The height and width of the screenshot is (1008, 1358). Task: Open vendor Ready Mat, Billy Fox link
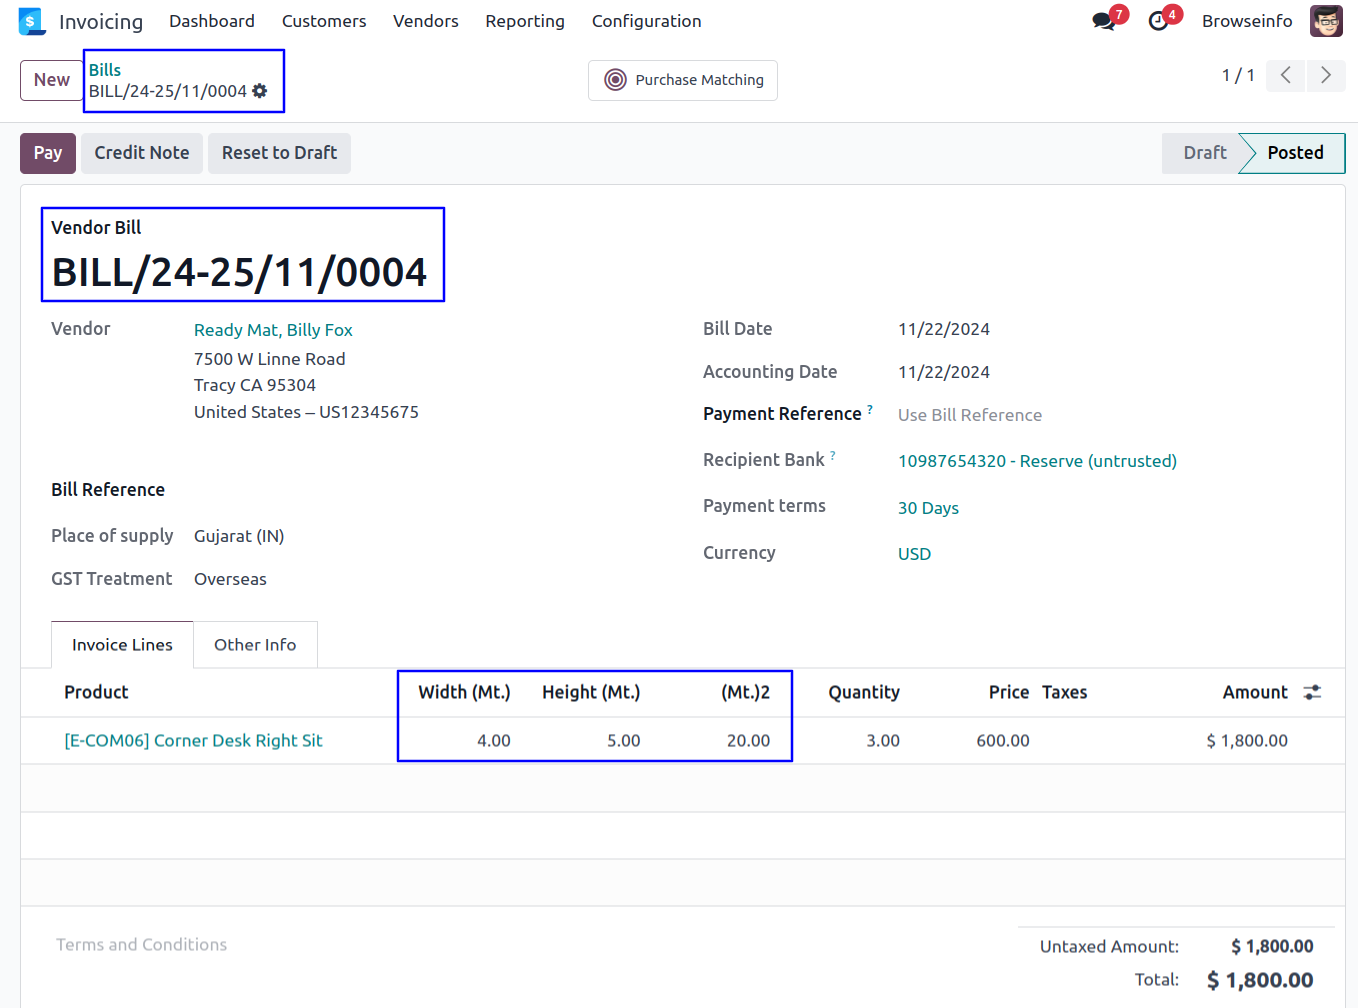(x=273, y=330)
